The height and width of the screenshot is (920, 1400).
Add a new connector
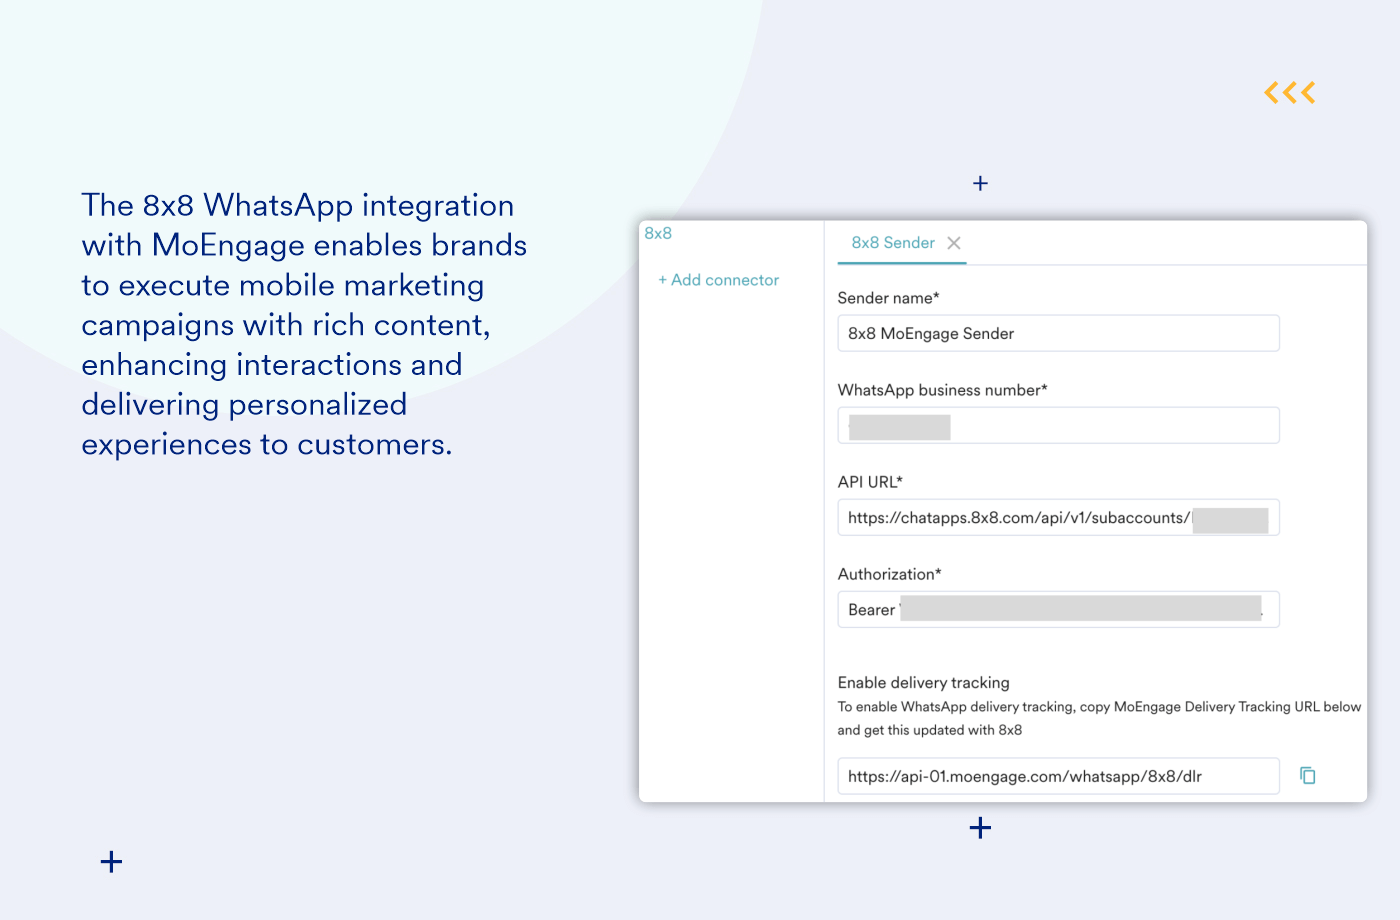[718, 280]
